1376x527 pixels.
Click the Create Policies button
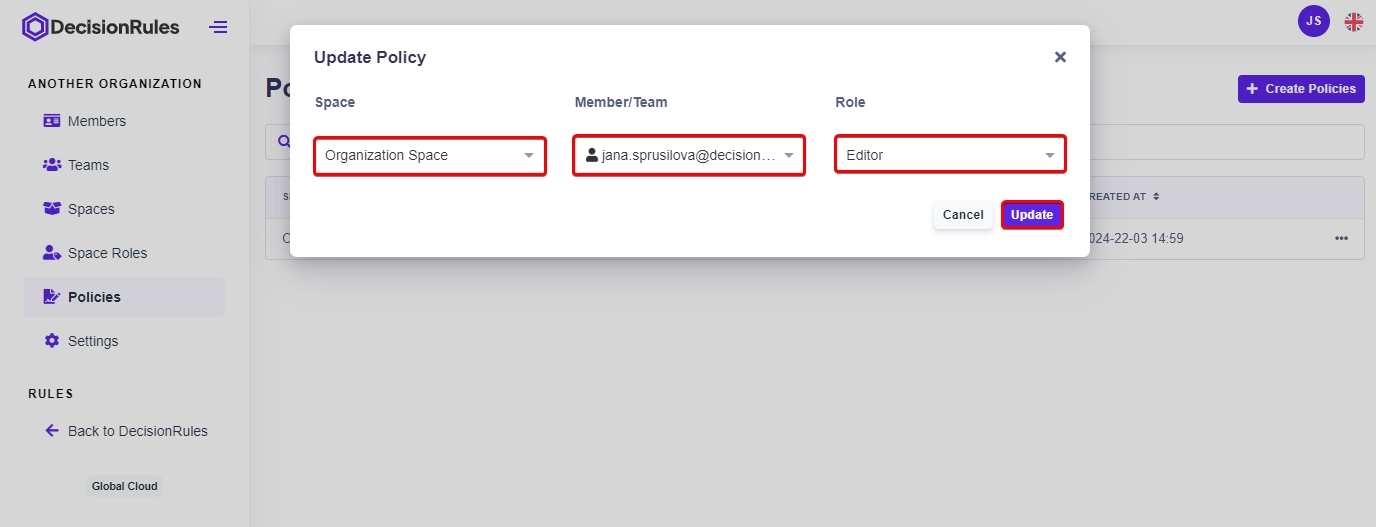(x=1301, y=89)
